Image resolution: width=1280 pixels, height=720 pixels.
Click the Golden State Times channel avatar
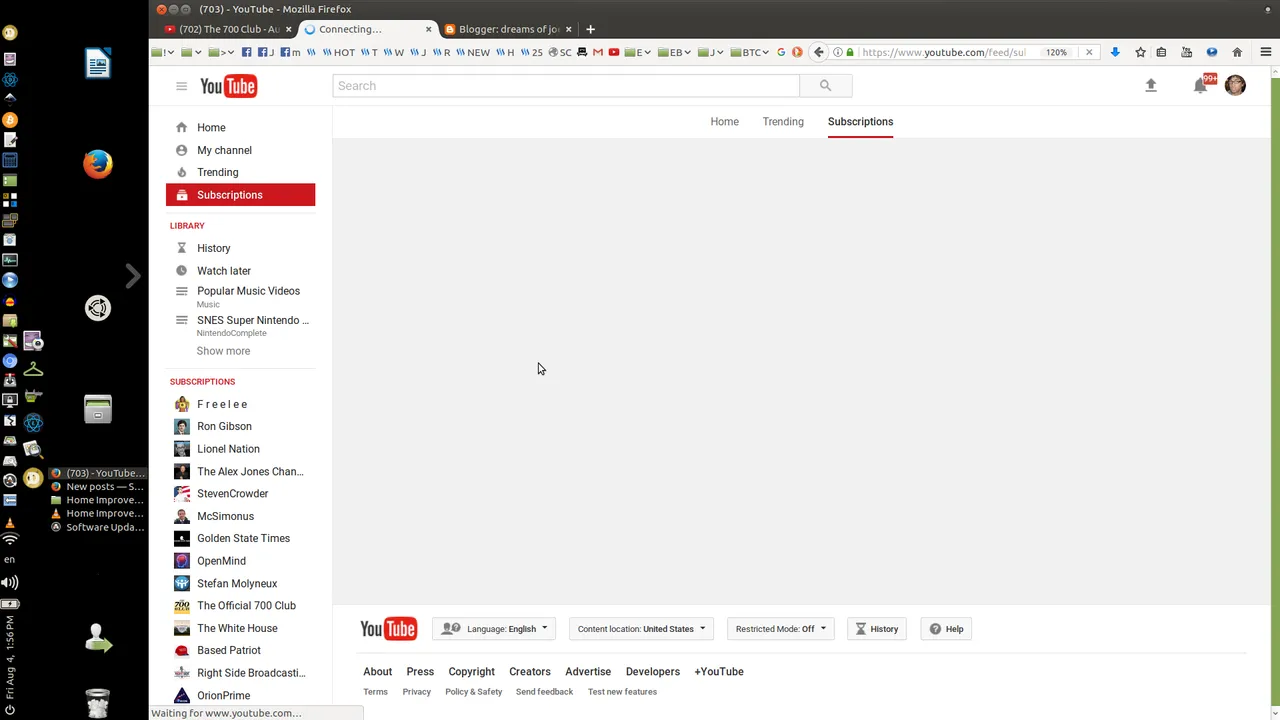click(182, 538)
